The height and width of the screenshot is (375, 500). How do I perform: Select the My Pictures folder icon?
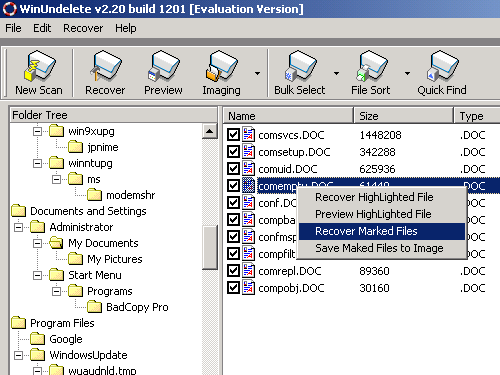point(75,259)
